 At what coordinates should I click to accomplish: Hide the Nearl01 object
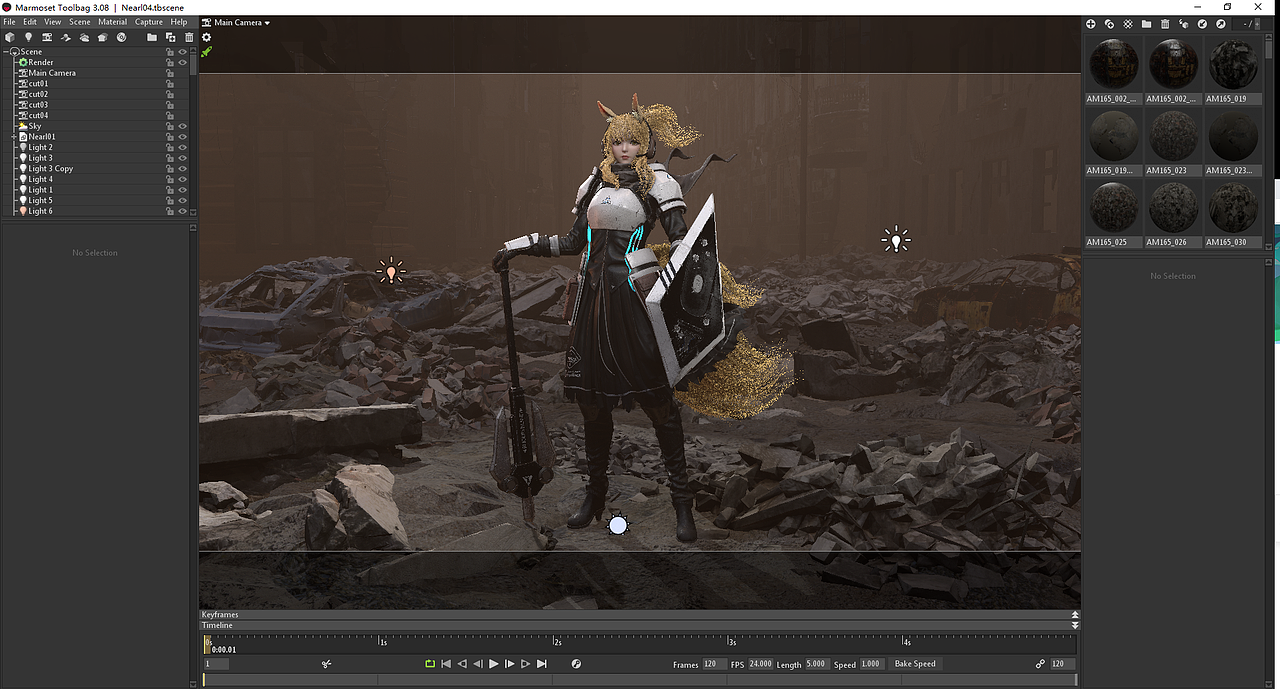183,137
